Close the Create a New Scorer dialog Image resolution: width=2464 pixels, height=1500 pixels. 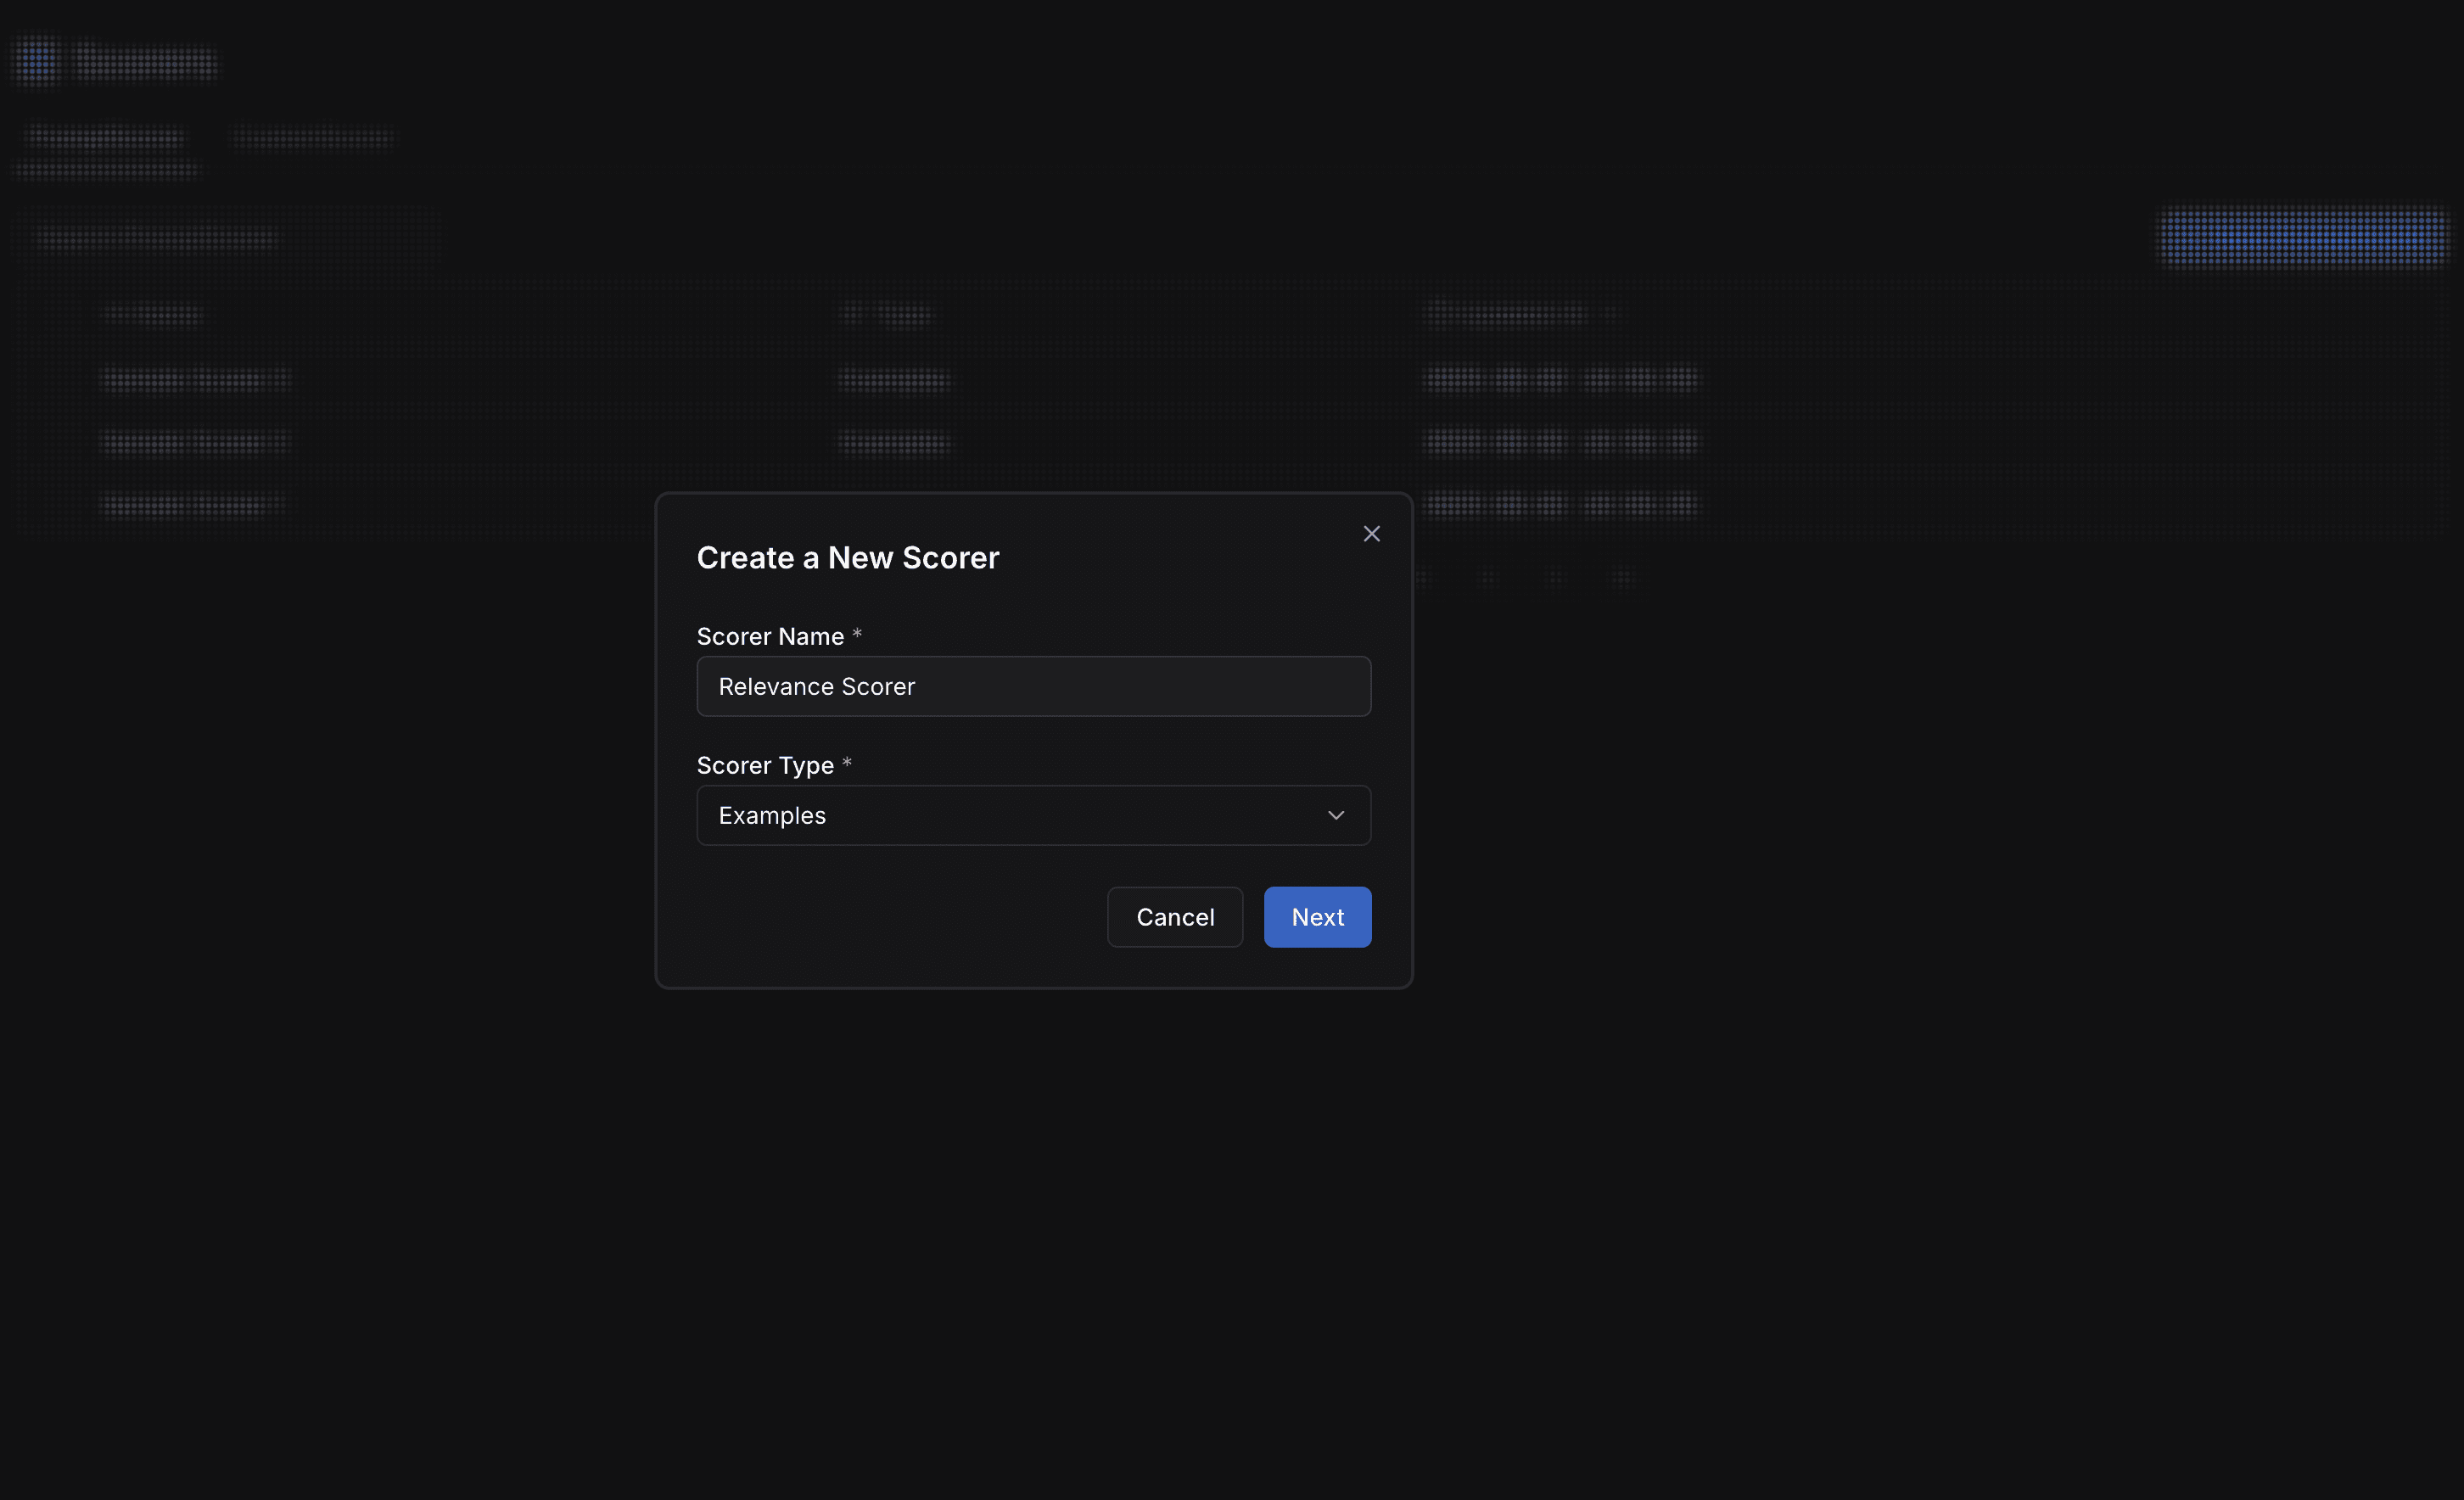point(1371,534)
